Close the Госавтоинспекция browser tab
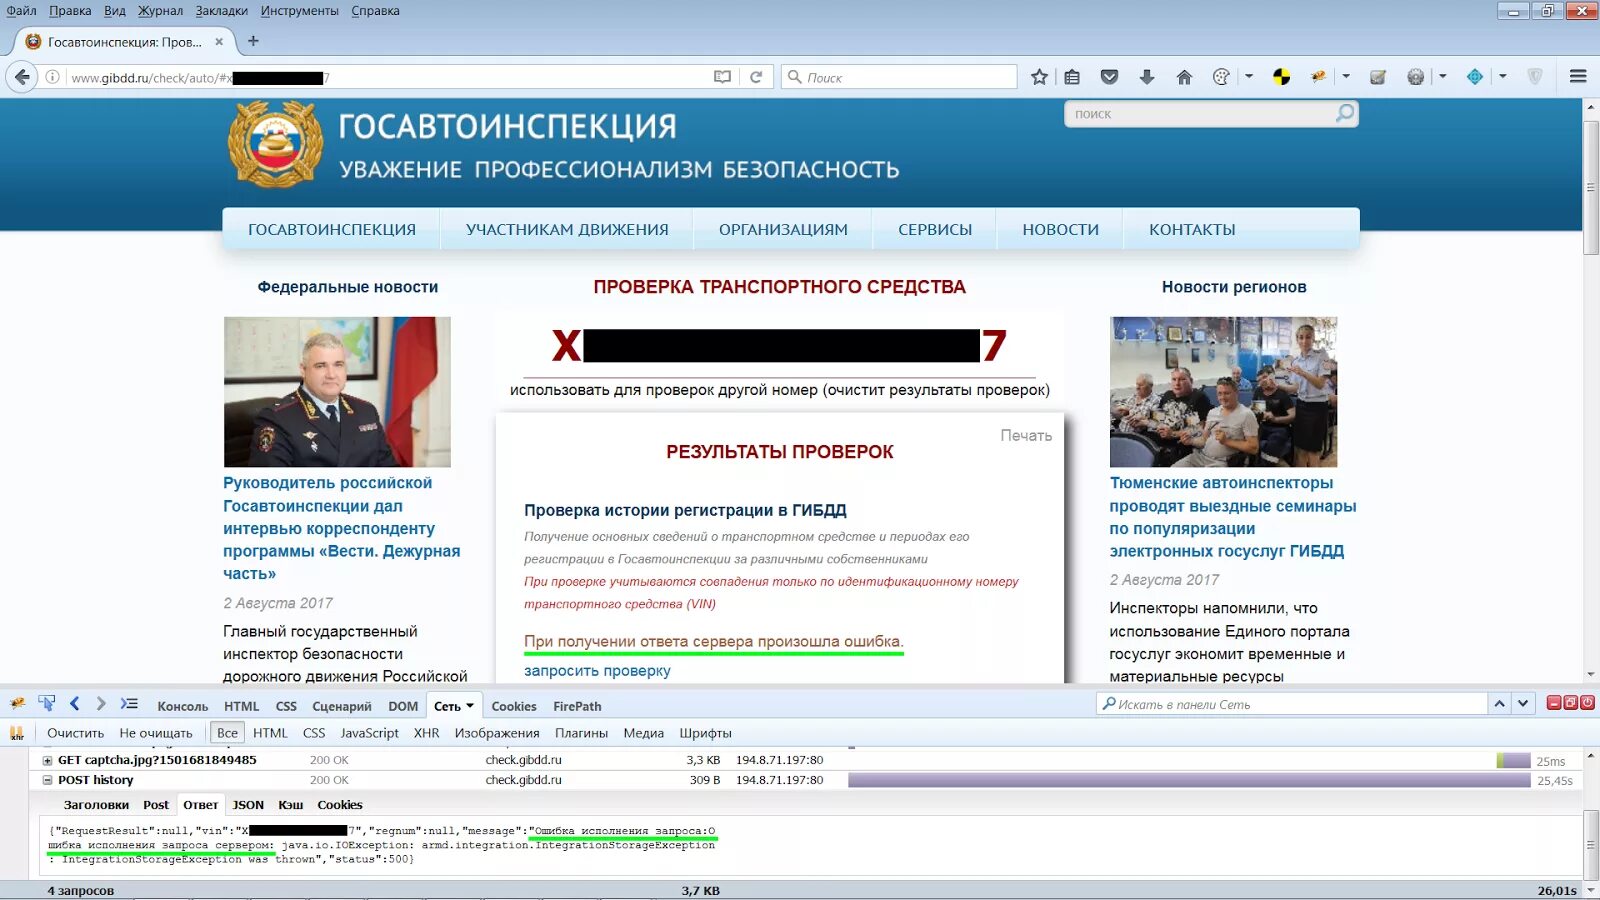Screen dimensions: 1600x900 (x=219, y=42)
